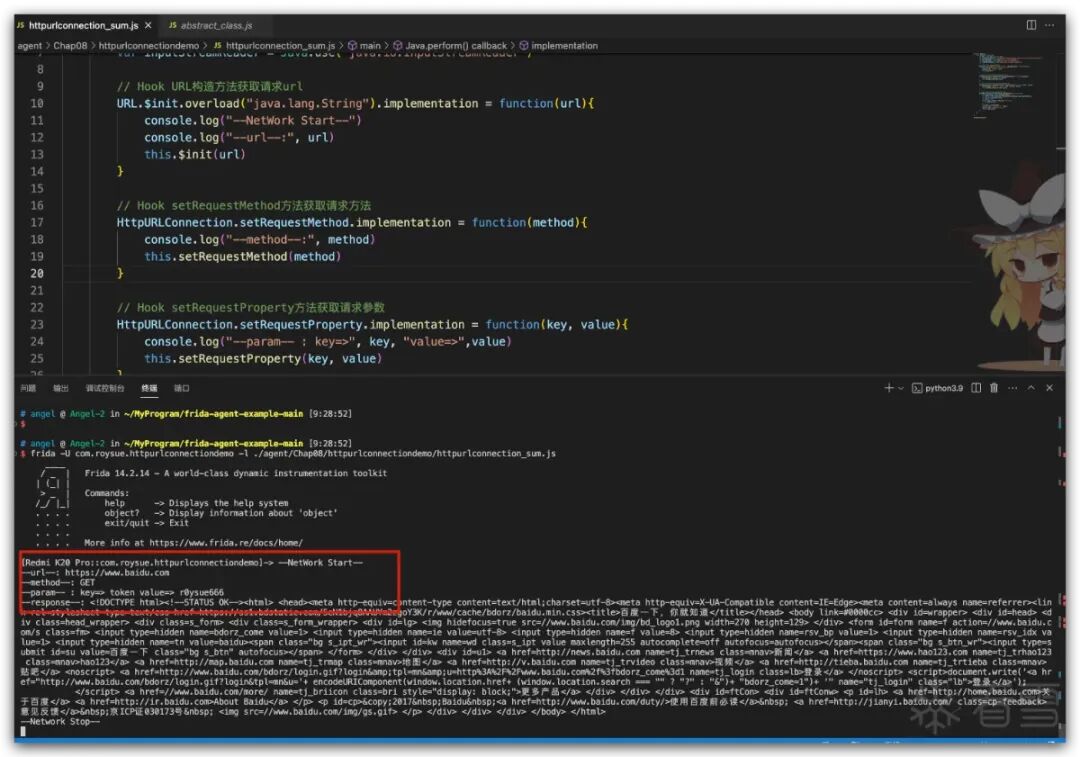
Task: Click 'this.setRequestMethod(method)' on line 19
Action: click(242, 256)
